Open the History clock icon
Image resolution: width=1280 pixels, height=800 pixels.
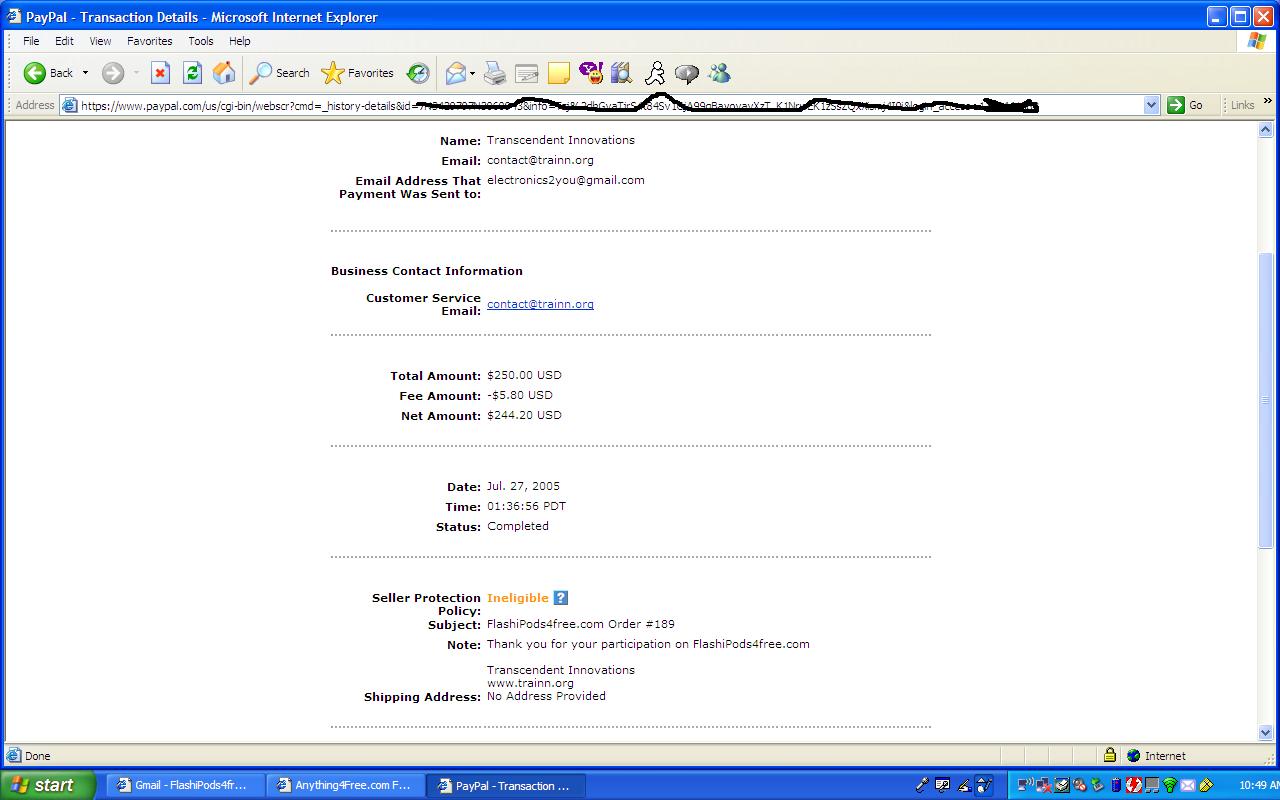point(418,73)
